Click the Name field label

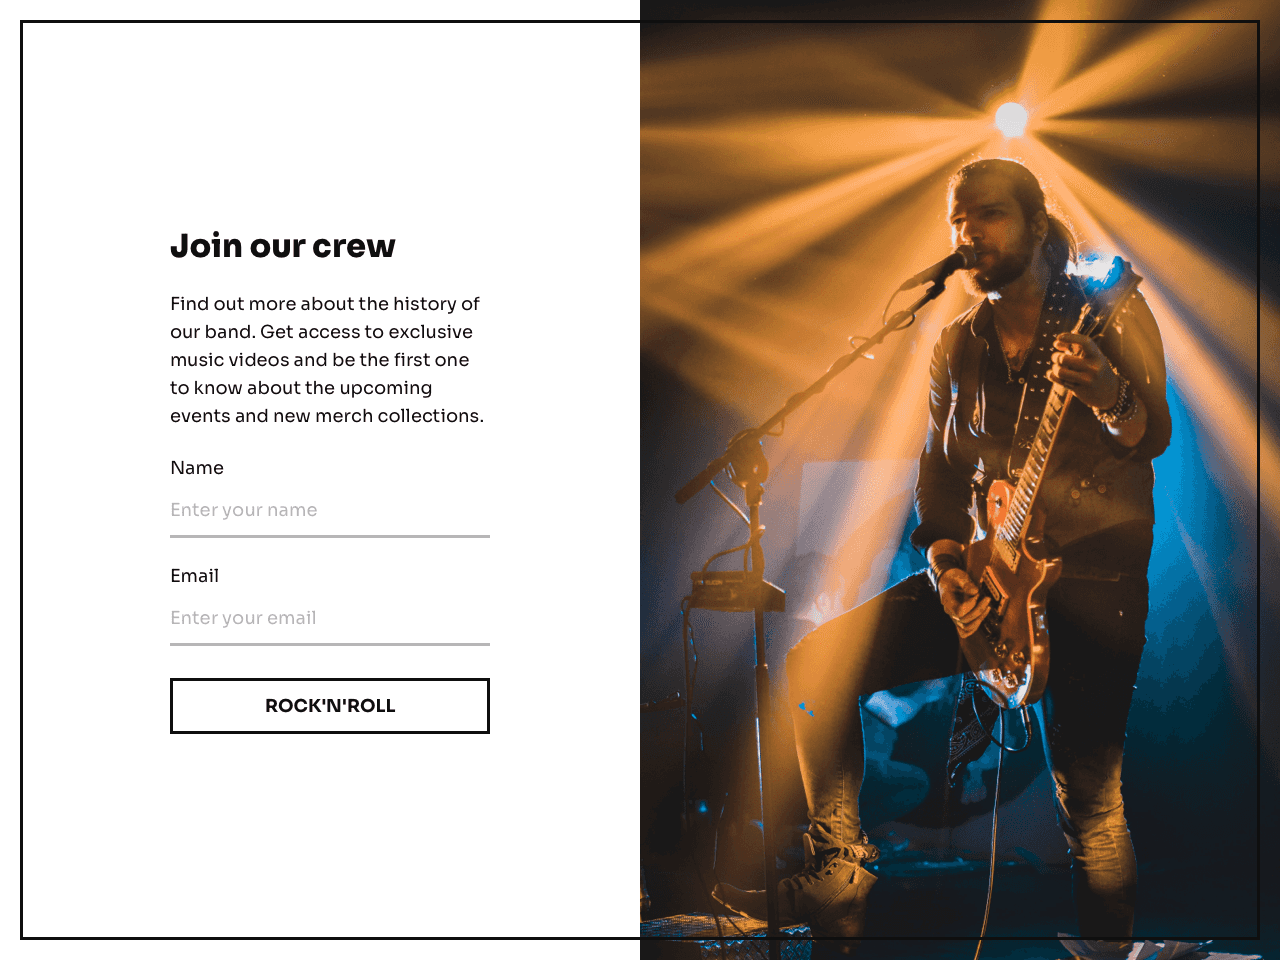tap(197, 468)
